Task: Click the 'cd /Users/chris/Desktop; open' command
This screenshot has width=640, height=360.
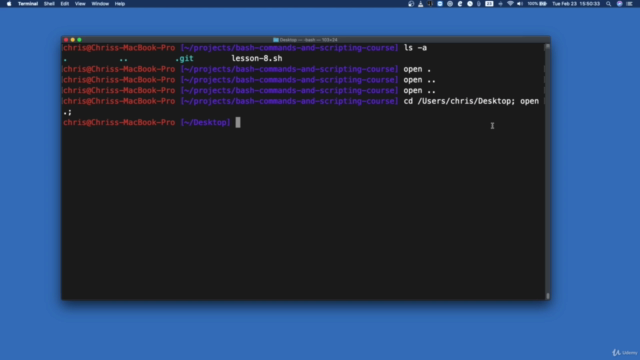Action: coord(471,101)
